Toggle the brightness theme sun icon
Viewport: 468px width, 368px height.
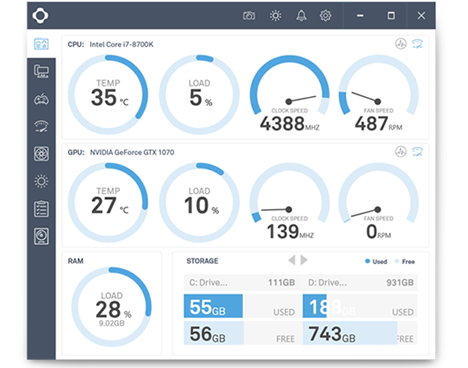click(x=275, y=15)
